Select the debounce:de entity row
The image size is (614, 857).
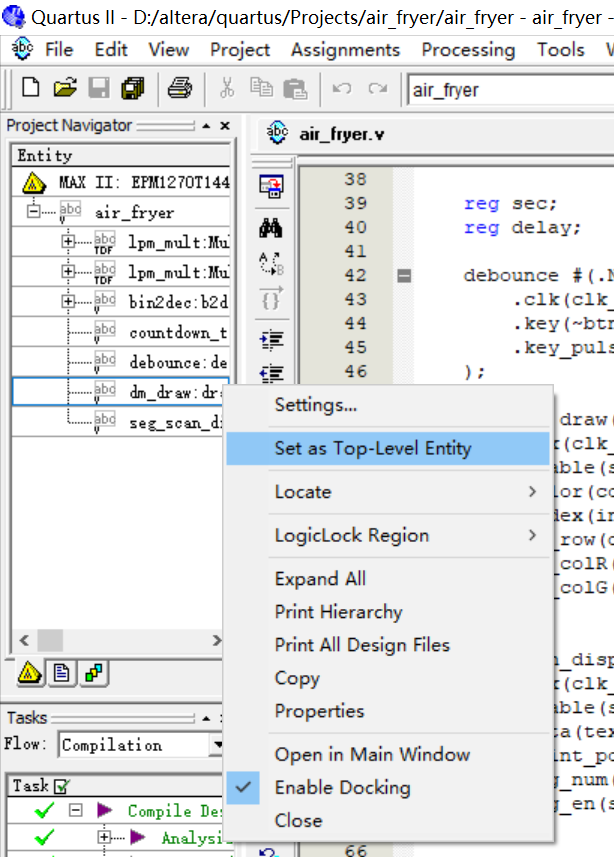tap(121, 362)
